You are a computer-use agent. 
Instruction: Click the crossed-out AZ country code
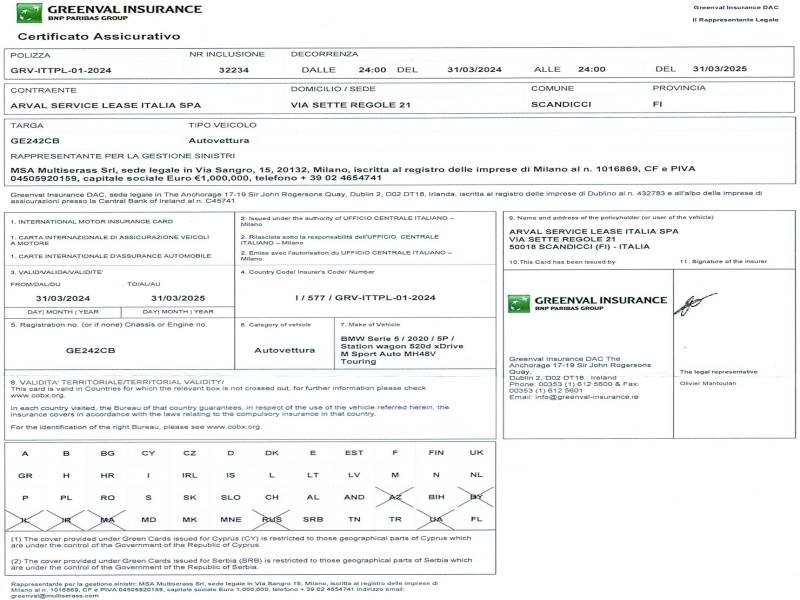click(395, 497)
